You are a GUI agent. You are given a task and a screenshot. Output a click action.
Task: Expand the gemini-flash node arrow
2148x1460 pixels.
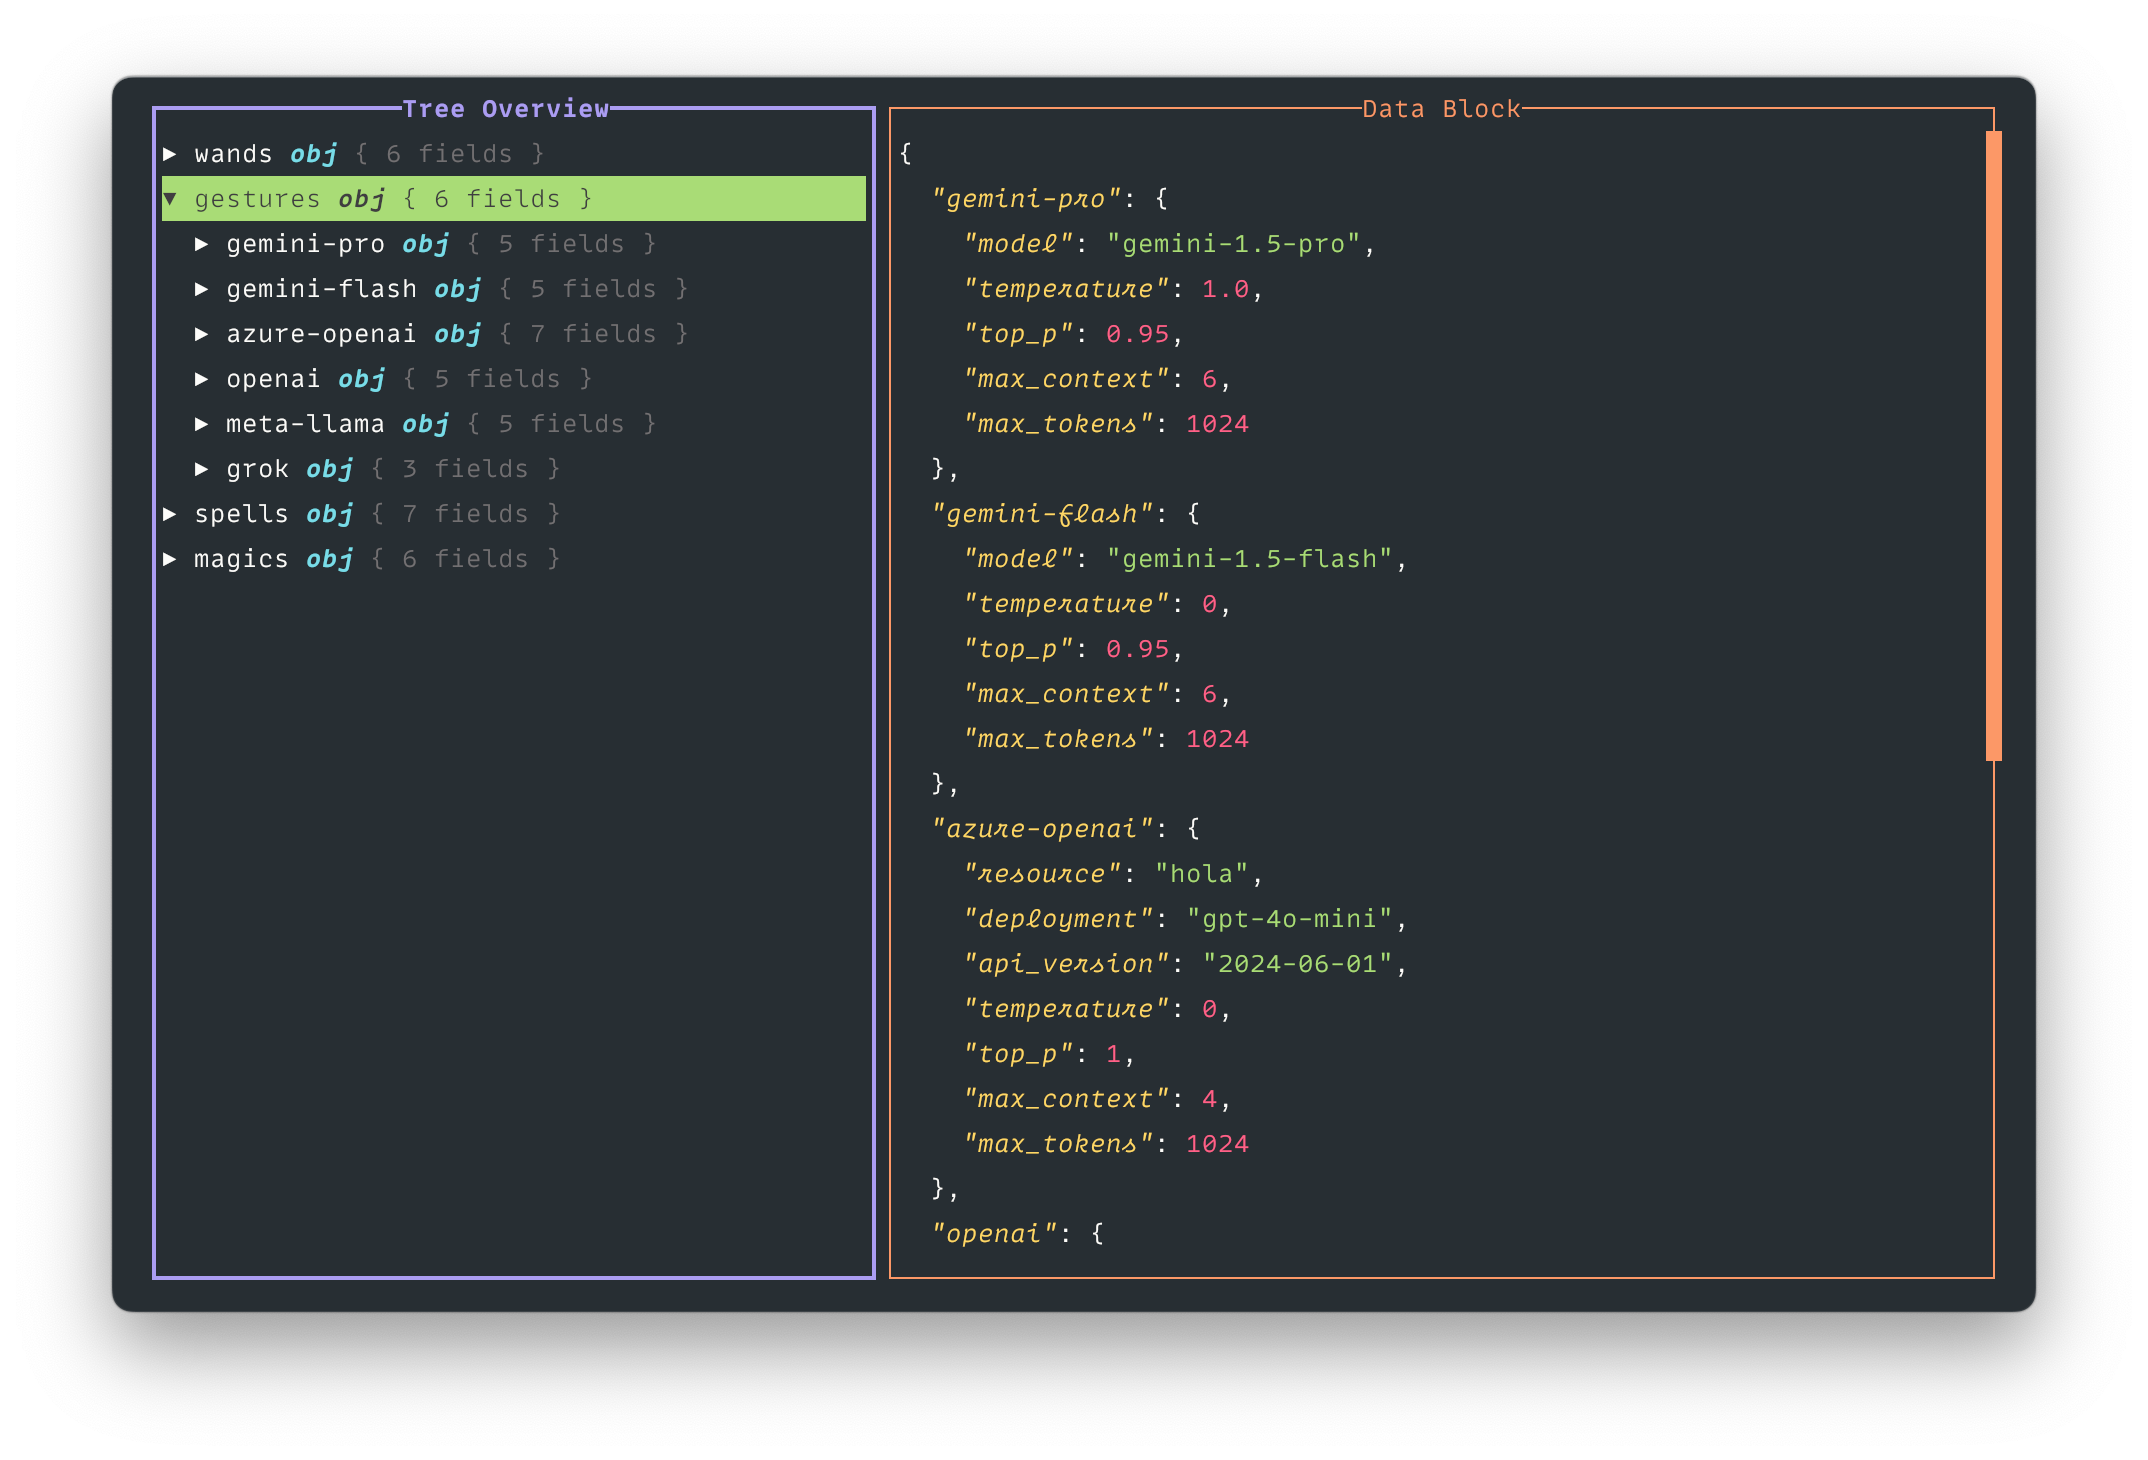point(202,289)
